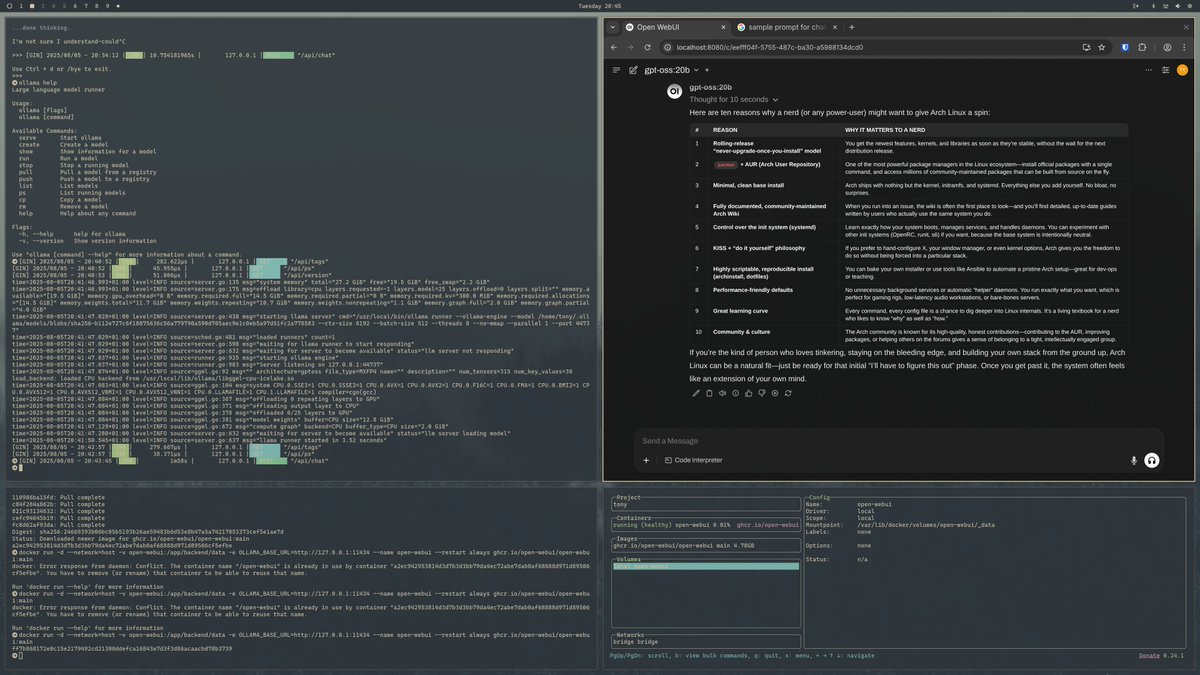The height and width of the screenshot is (675, 1200).
Task: Open the chat three-dots options menu
Action: 1148,70
